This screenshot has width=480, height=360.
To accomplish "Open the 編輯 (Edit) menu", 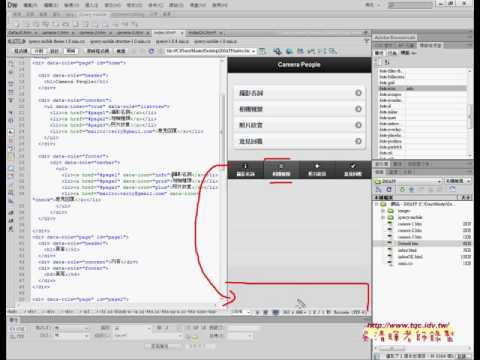I will pyautogui.click(x=51, y=5).
